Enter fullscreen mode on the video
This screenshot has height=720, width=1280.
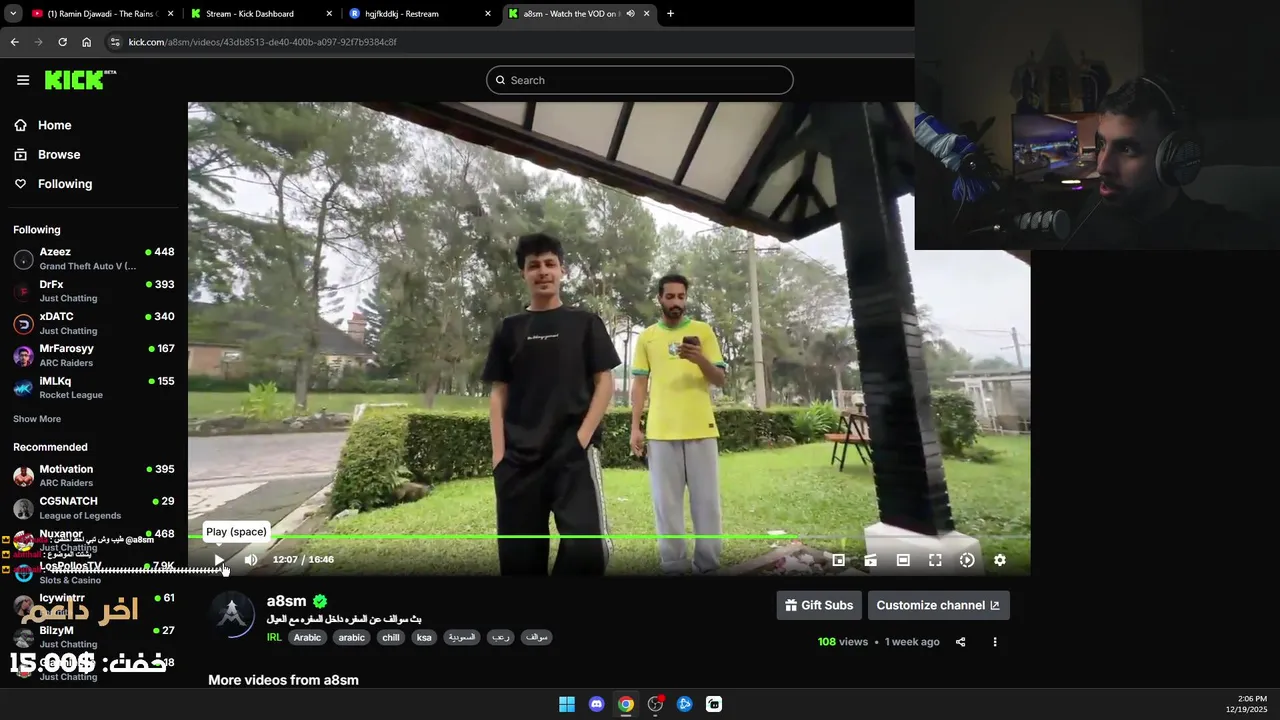pos(935,560)
